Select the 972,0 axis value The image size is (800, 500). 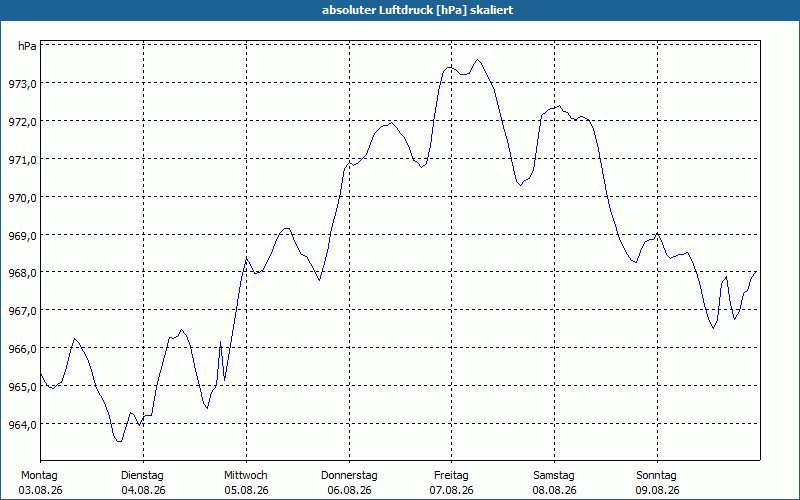(22, 122)
